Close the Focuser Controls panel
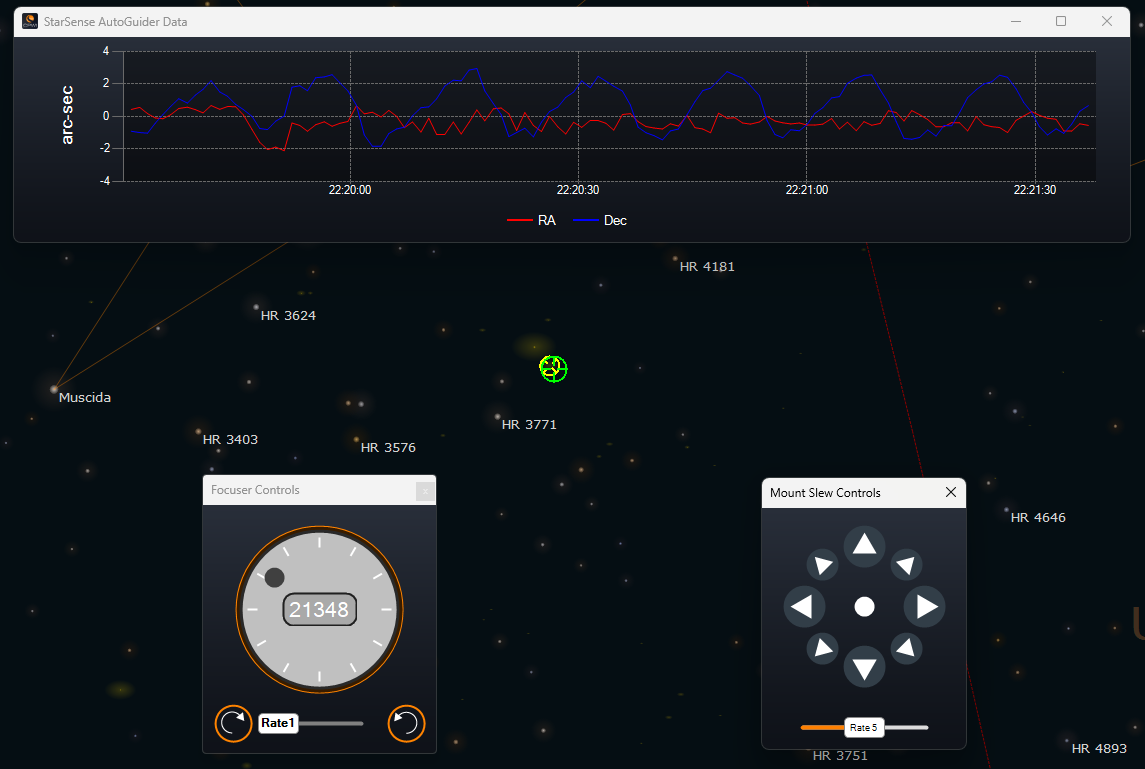Screen dimensions: 1145x769 click(x=425, y=491)
